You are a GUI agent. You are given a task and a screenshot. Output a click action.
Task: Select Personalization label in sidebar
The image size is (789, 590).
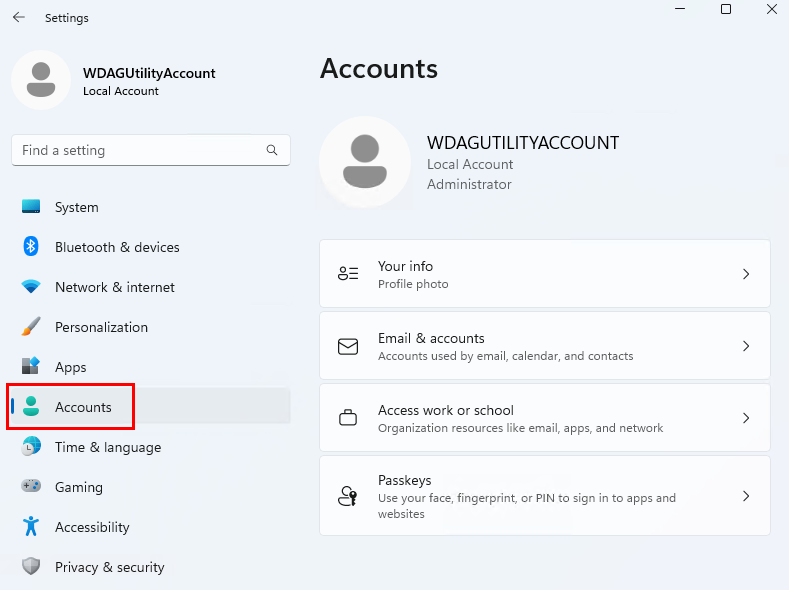pos(101,327)
